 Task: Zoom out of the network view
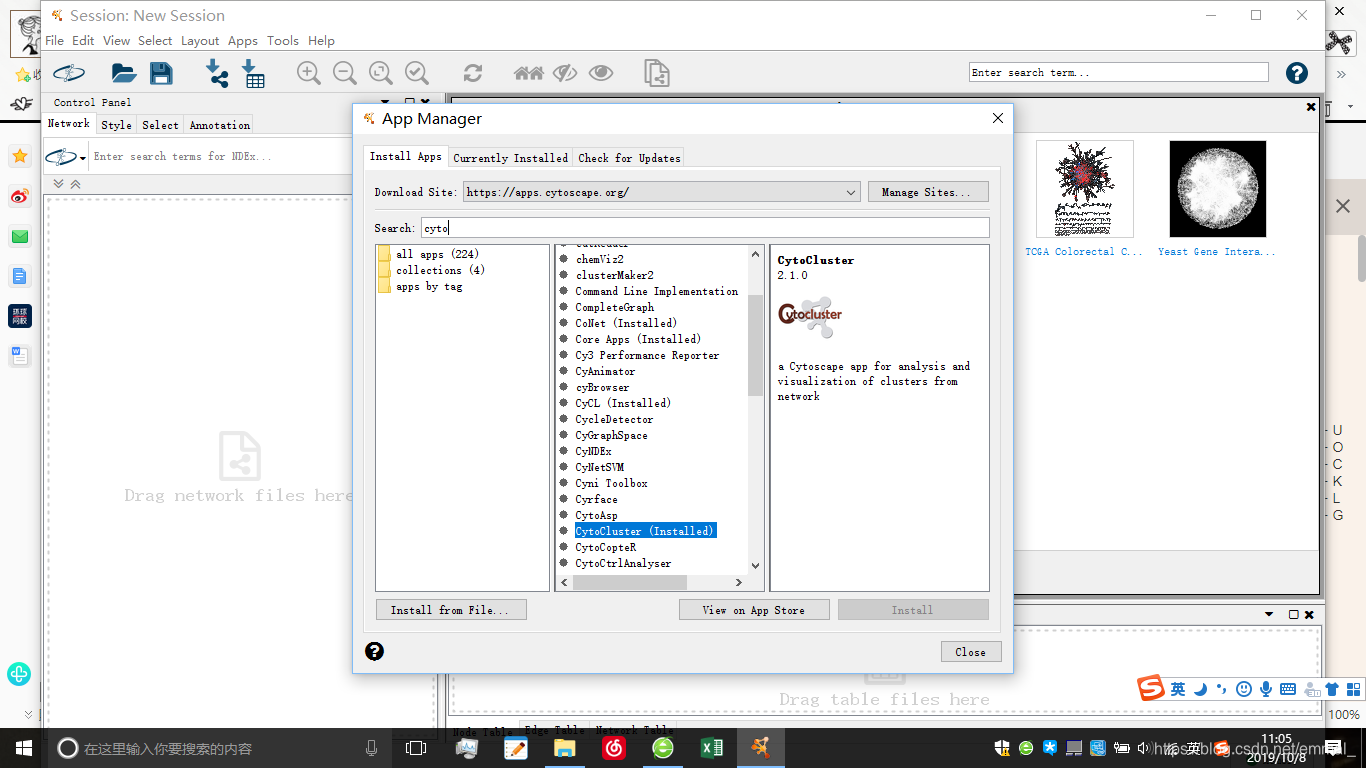point(345,73)
